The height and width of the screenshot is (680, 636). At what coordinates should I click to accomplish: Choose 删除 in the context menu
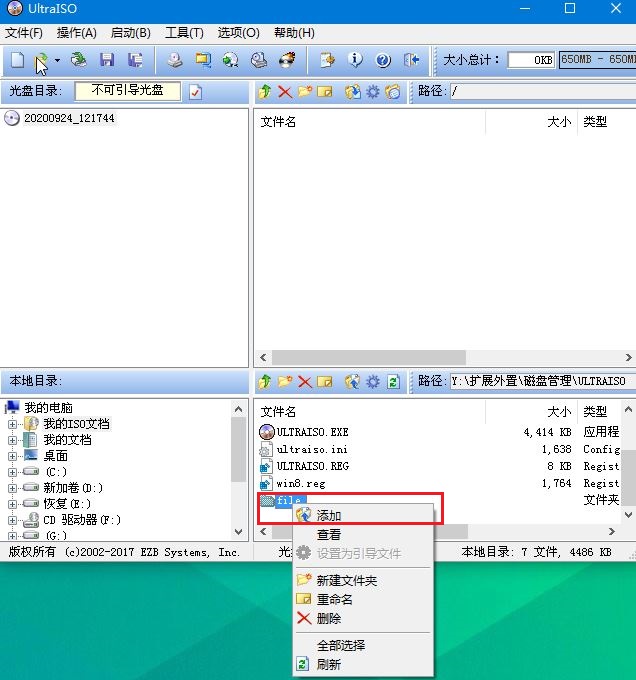(363, 619)
